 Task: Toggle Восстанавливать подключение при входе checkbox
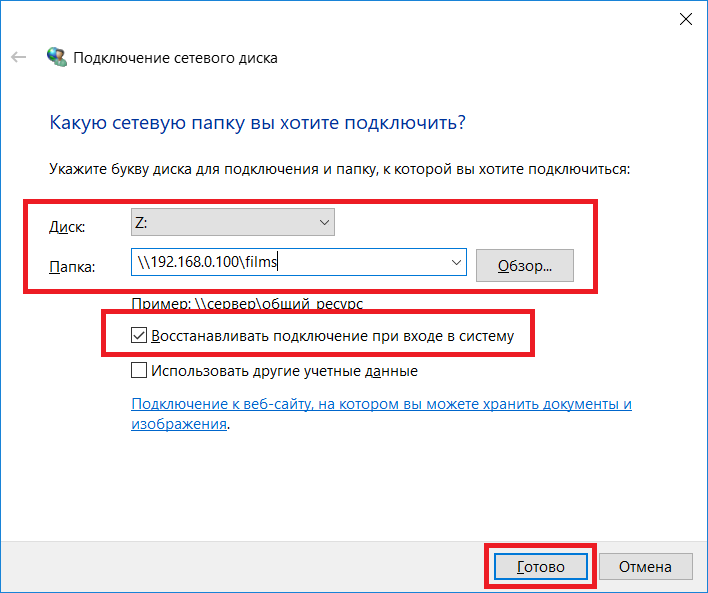tap(139, 336)
